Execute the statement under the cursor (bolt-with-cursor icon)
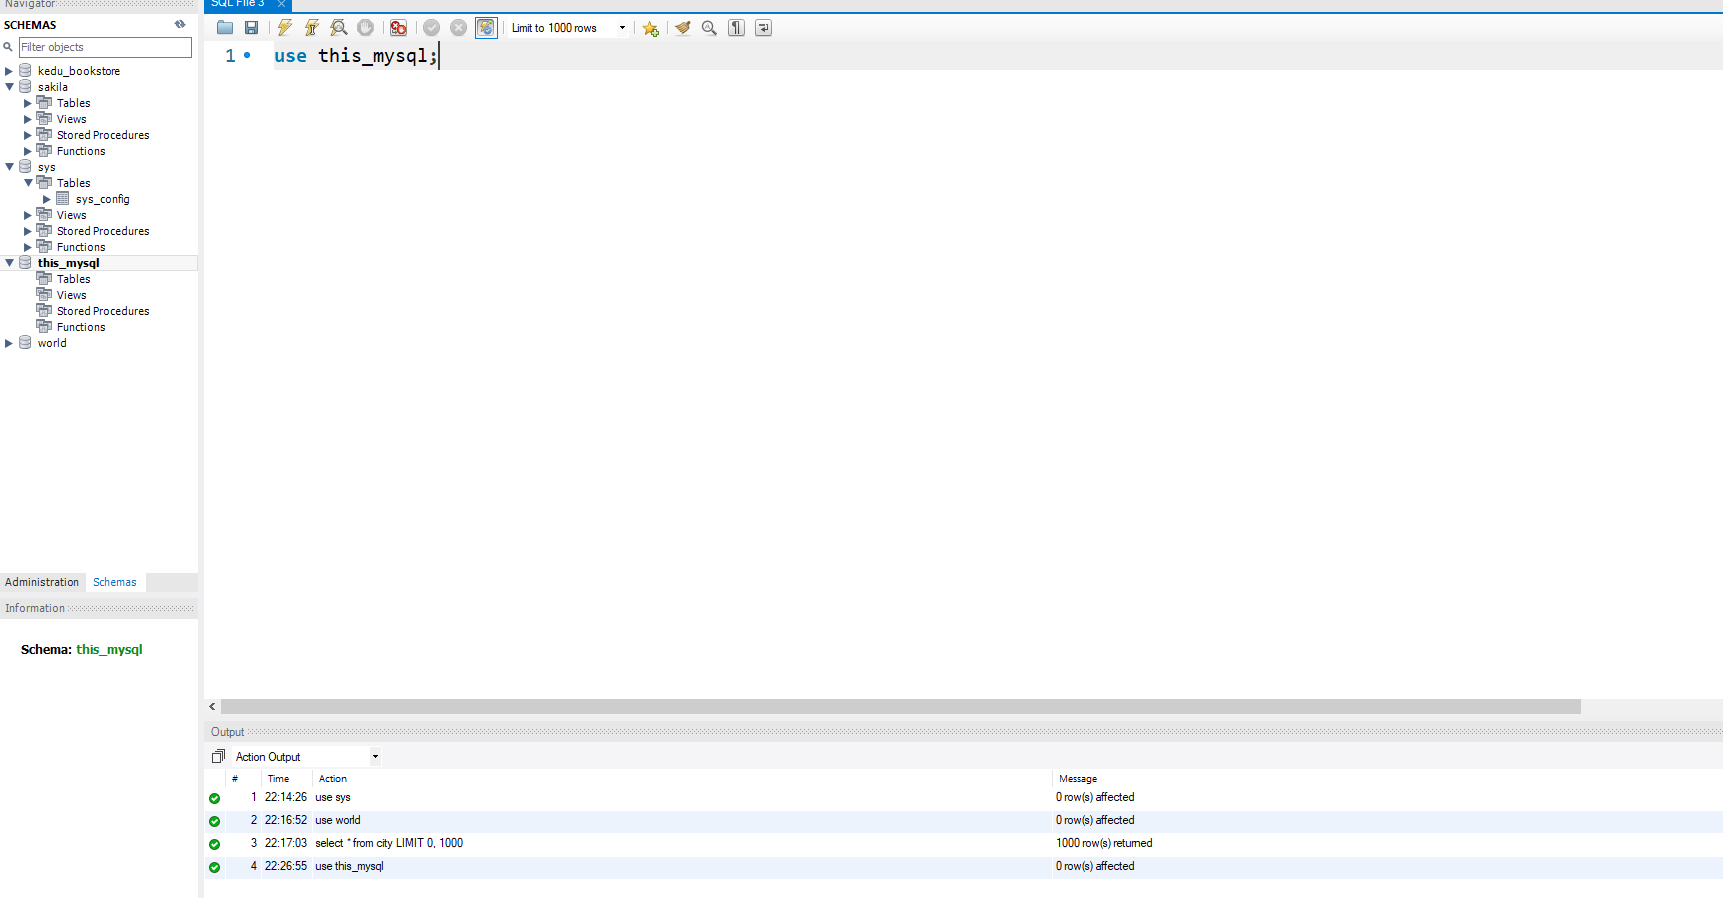 coord(312,28)
